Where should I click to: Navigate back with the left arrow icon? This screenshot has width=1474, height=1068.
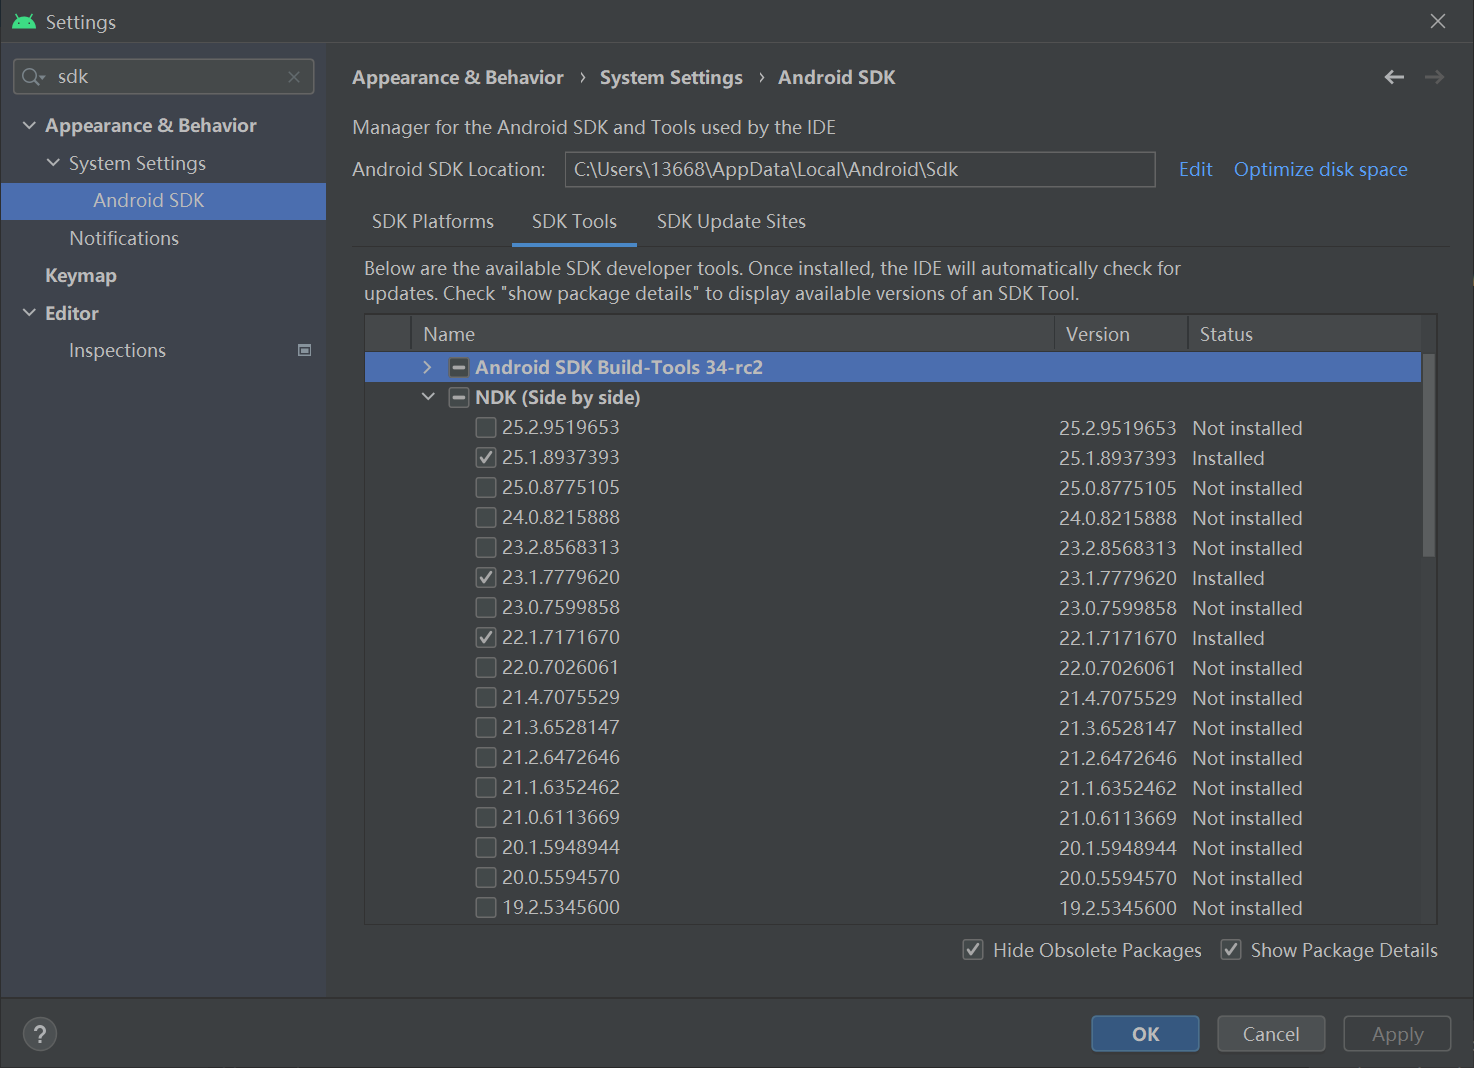pyautogui.click(x=1394, y=77)
